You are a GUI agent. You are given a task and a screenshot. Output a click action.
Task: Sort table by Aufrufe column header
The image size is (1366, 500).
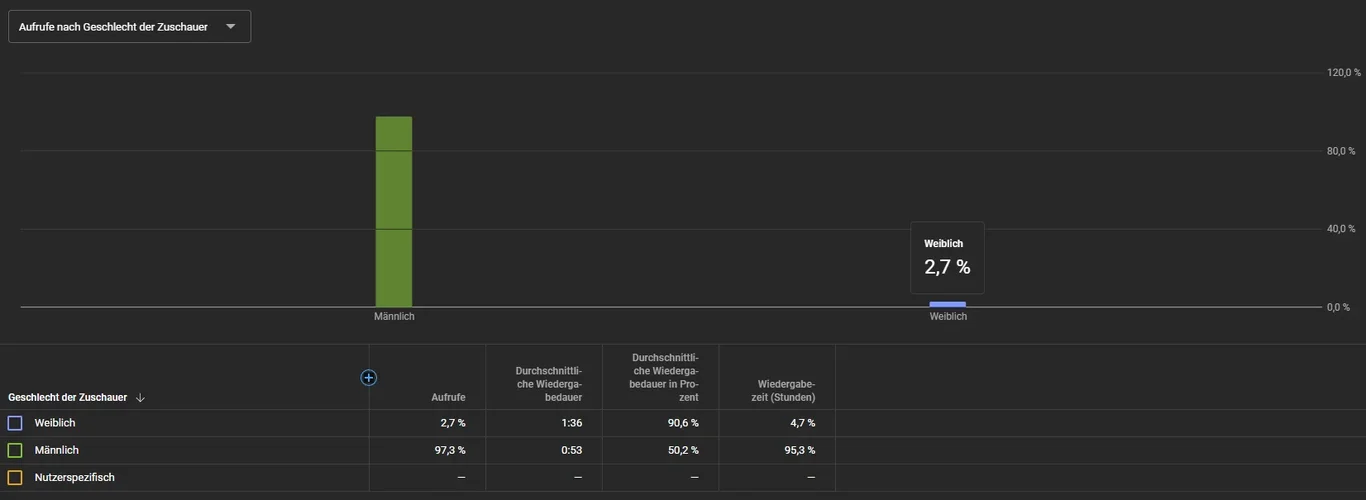click(x=448, y=397)
